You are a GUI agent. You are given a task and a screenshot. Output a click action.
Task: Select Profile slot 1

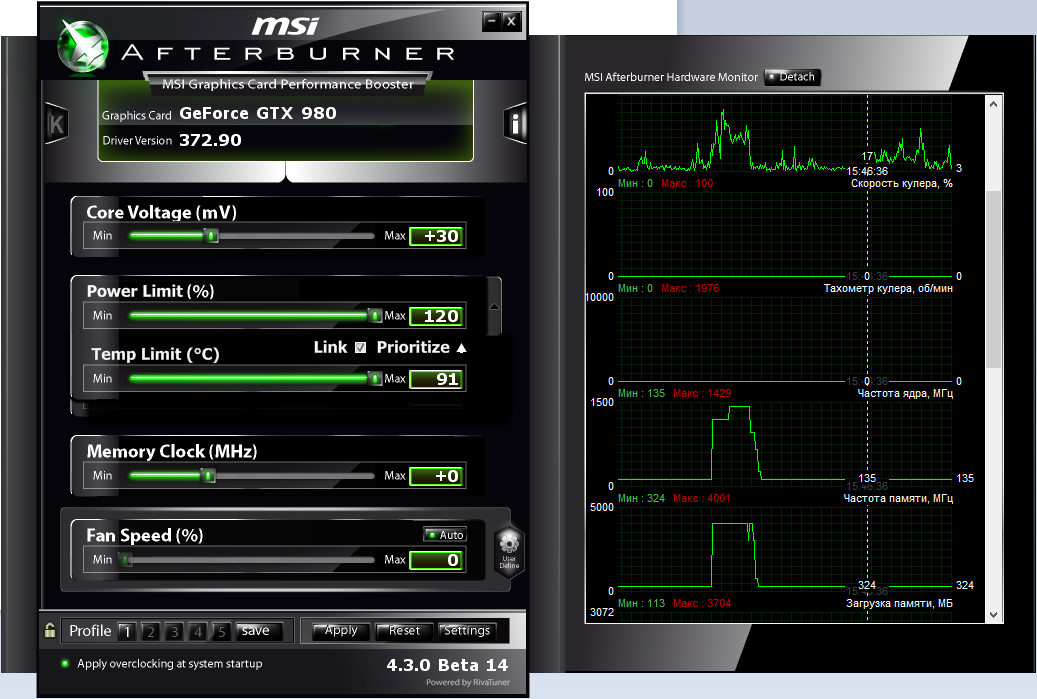[127, 632]
